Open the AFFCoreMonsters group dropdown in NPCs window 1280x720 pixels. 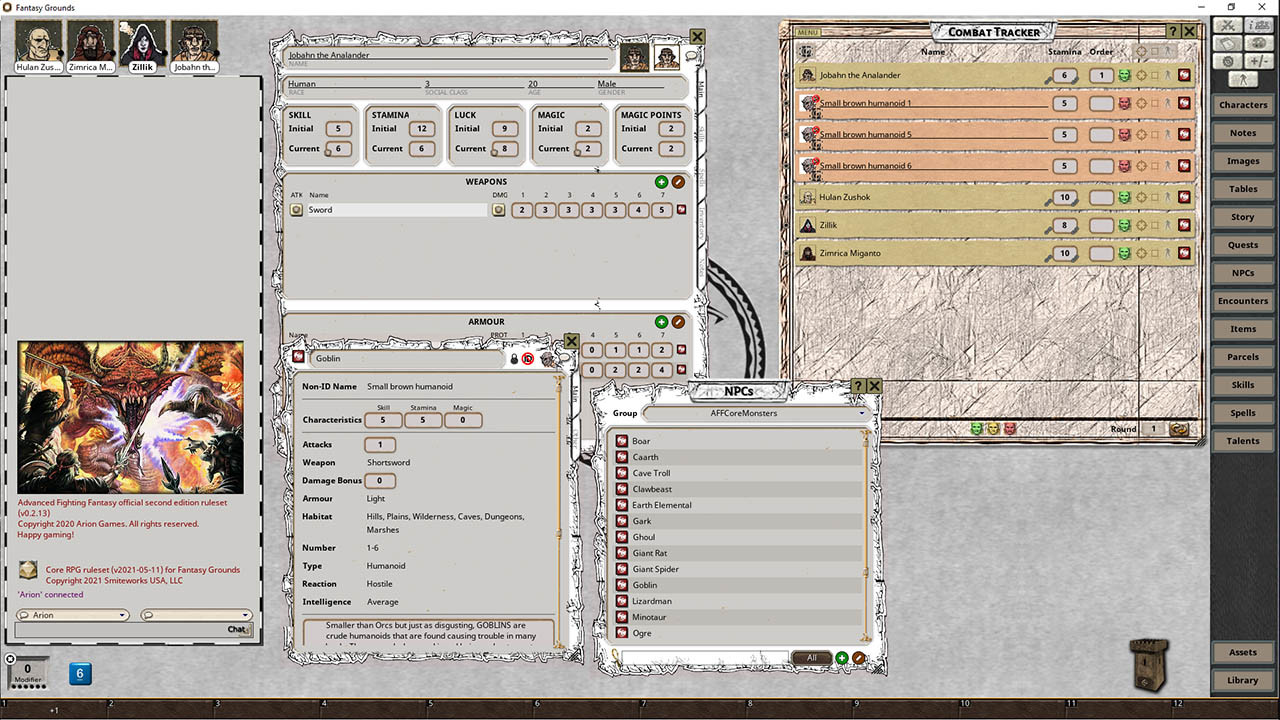(860, 412)
